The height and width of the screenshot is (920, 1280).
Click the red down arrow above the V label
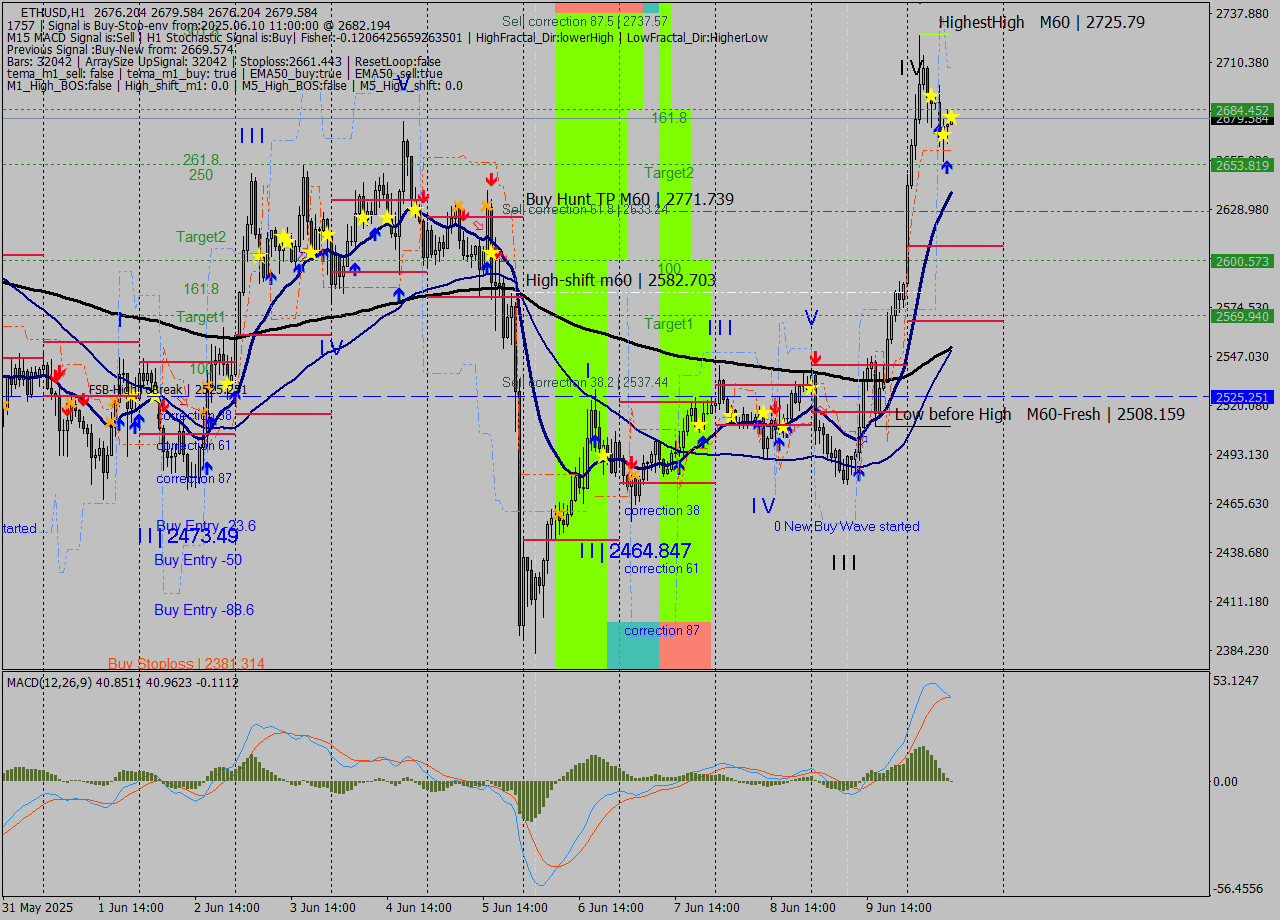pos(815,357)
